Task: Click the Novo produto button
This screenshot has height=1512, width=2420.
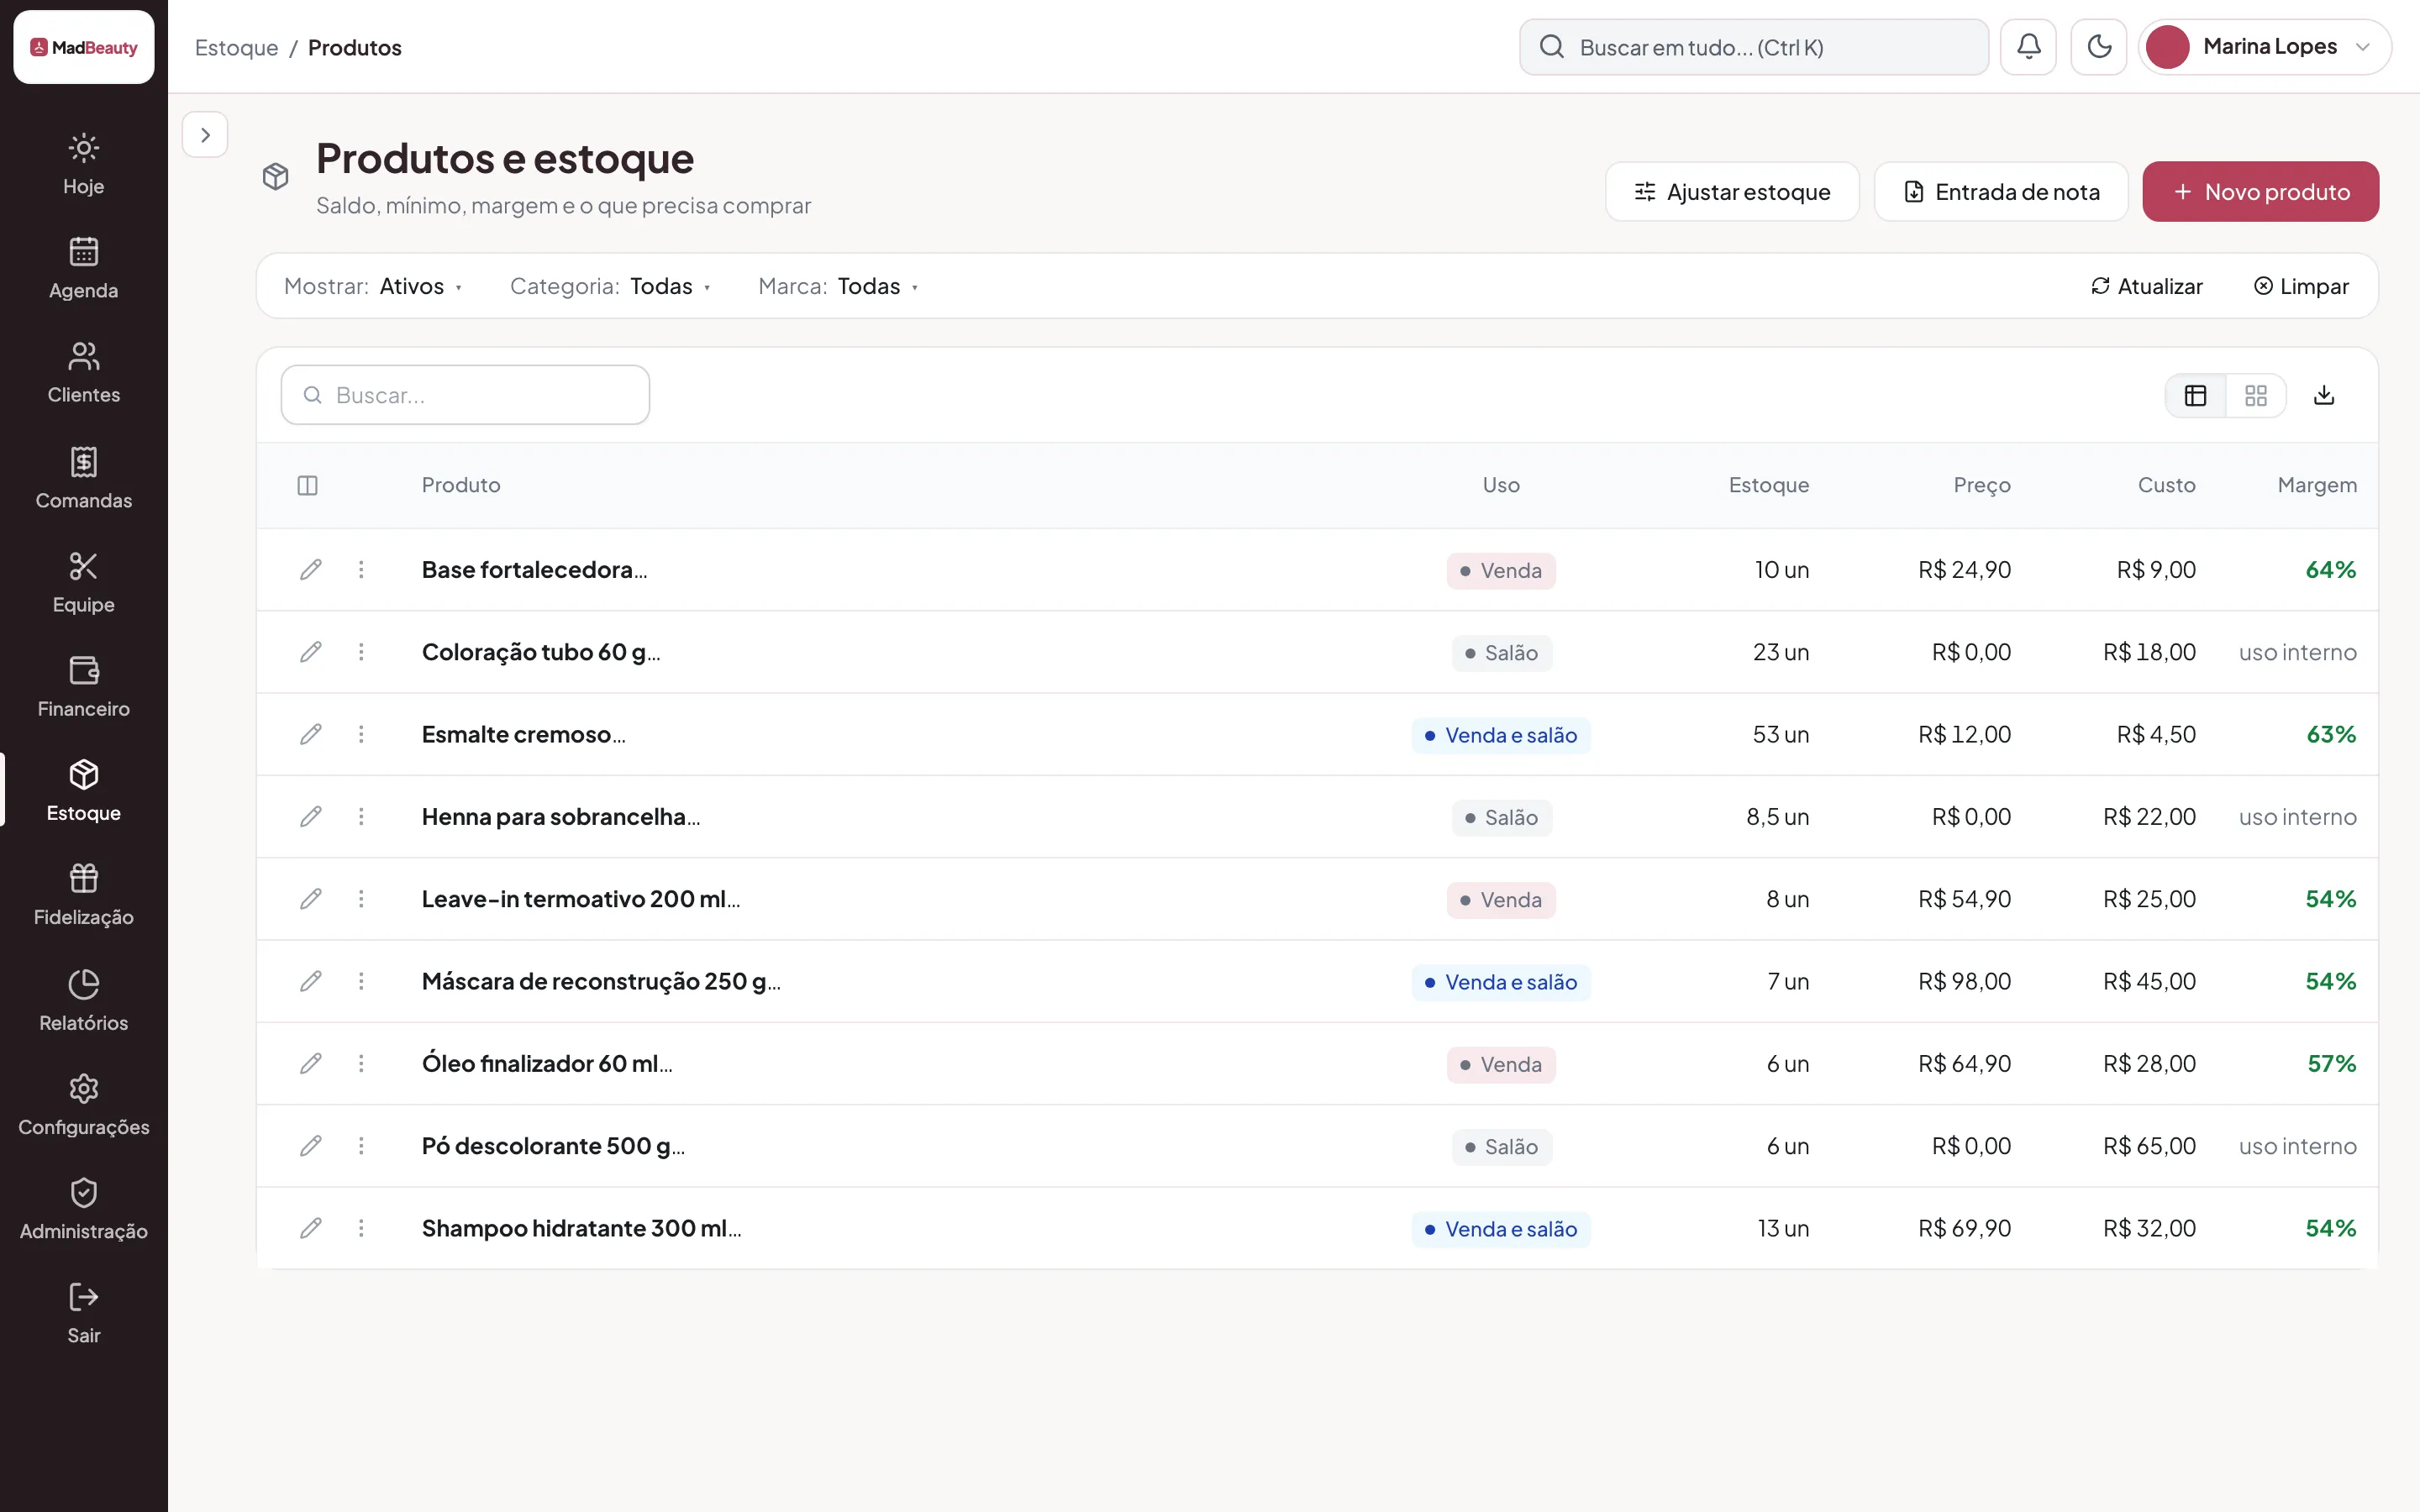Action: coord(2260,192)
